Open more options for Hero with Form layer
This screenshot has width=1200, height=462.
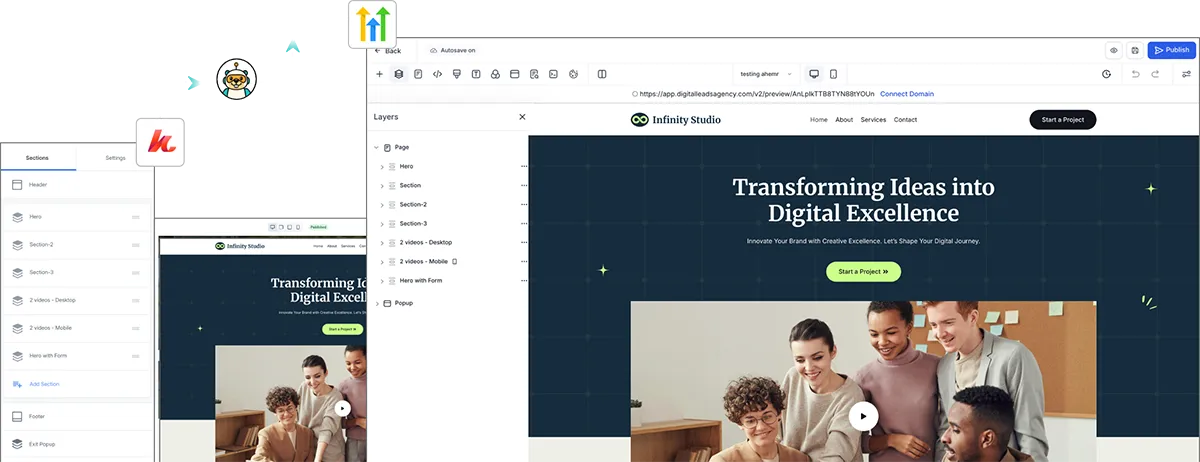[523, 280]
